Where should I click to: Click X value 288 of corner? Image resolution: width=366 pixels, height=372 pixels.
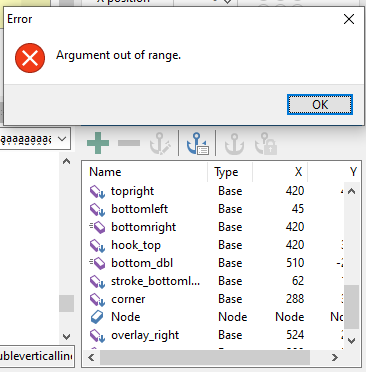(x=295, y=299)
